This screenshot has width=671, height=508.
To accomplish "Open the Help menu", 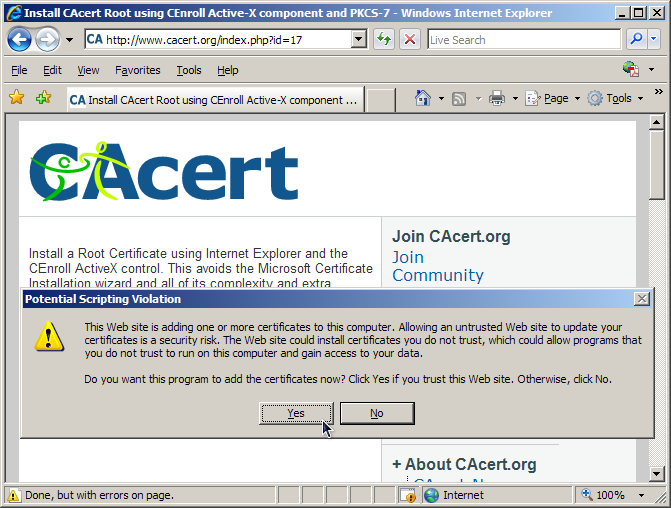I will [228, 70].
